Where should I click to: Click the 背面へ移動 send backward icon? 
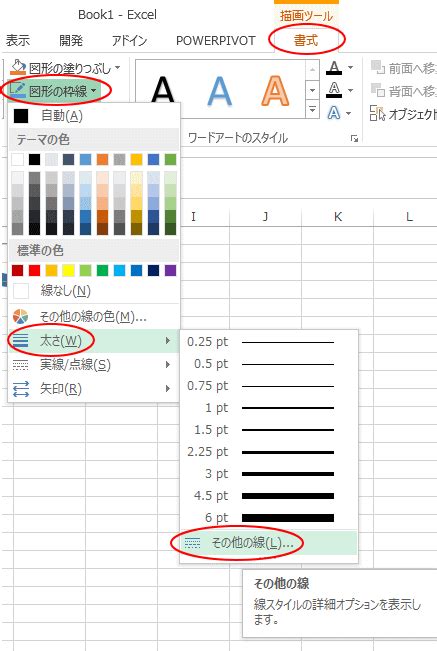click(378, 90)
